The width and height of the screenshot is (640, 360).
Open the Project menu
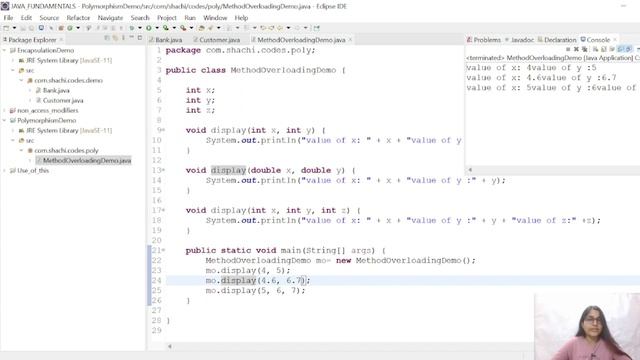click(x=167, y=18)
